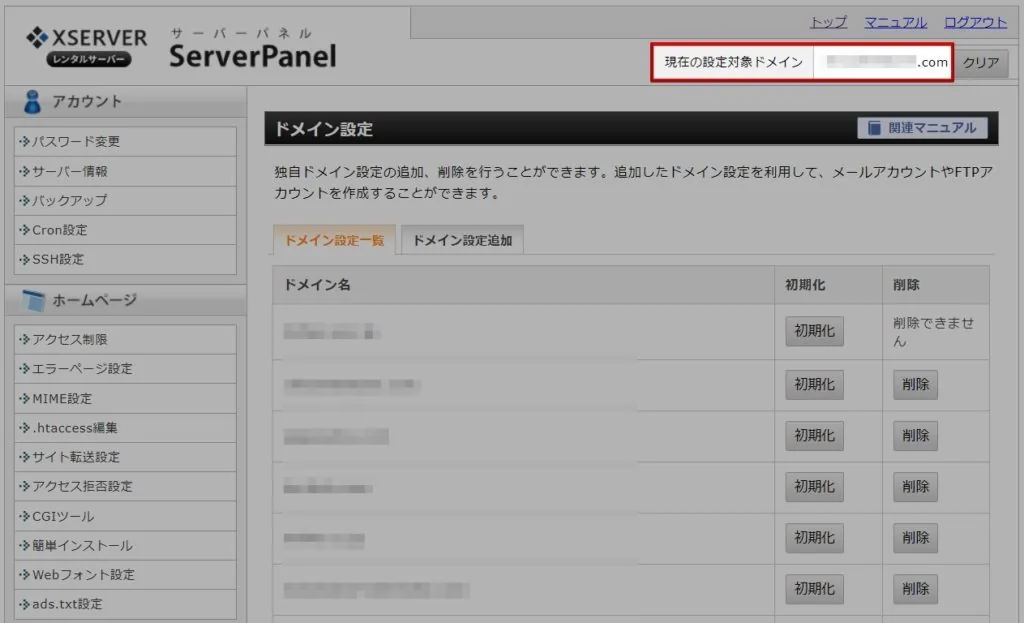
Task: Open アクセス拒否設定 menu item
Action: [125, 487]
